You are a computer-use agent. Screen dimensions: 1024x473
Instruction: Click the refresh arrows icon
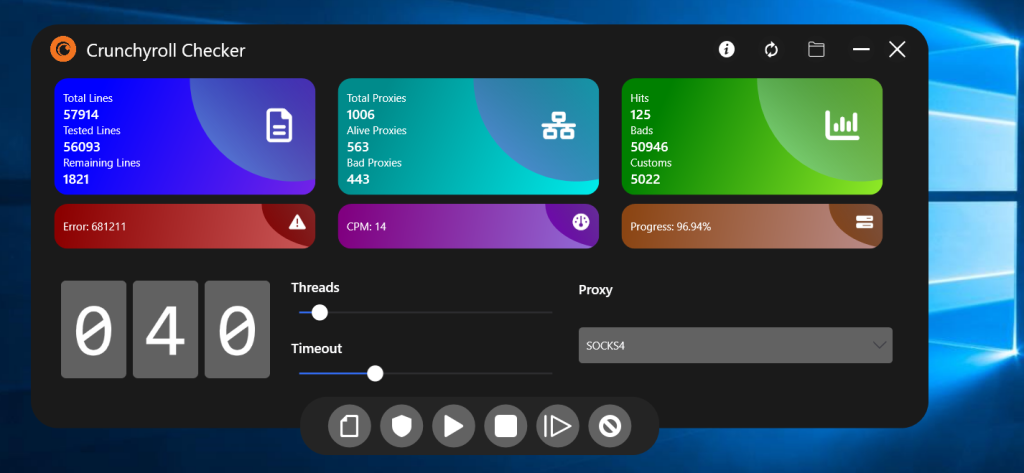(771, 50)
